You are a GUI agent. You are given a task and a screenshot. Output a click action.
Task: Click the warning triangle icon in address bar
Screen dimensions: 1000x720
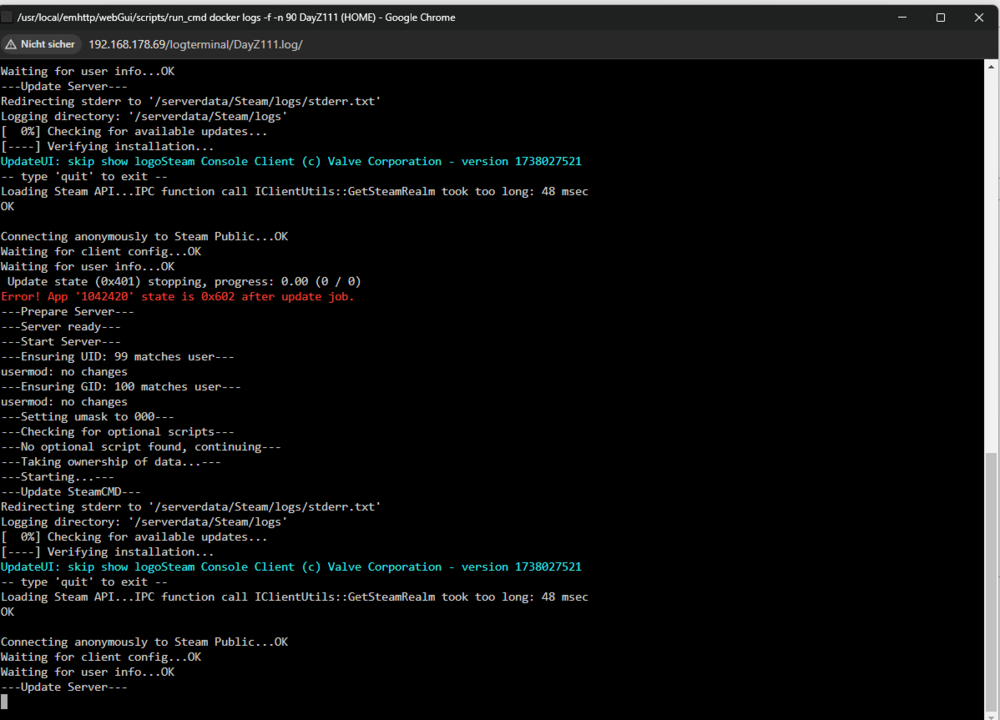coord(11,45)
